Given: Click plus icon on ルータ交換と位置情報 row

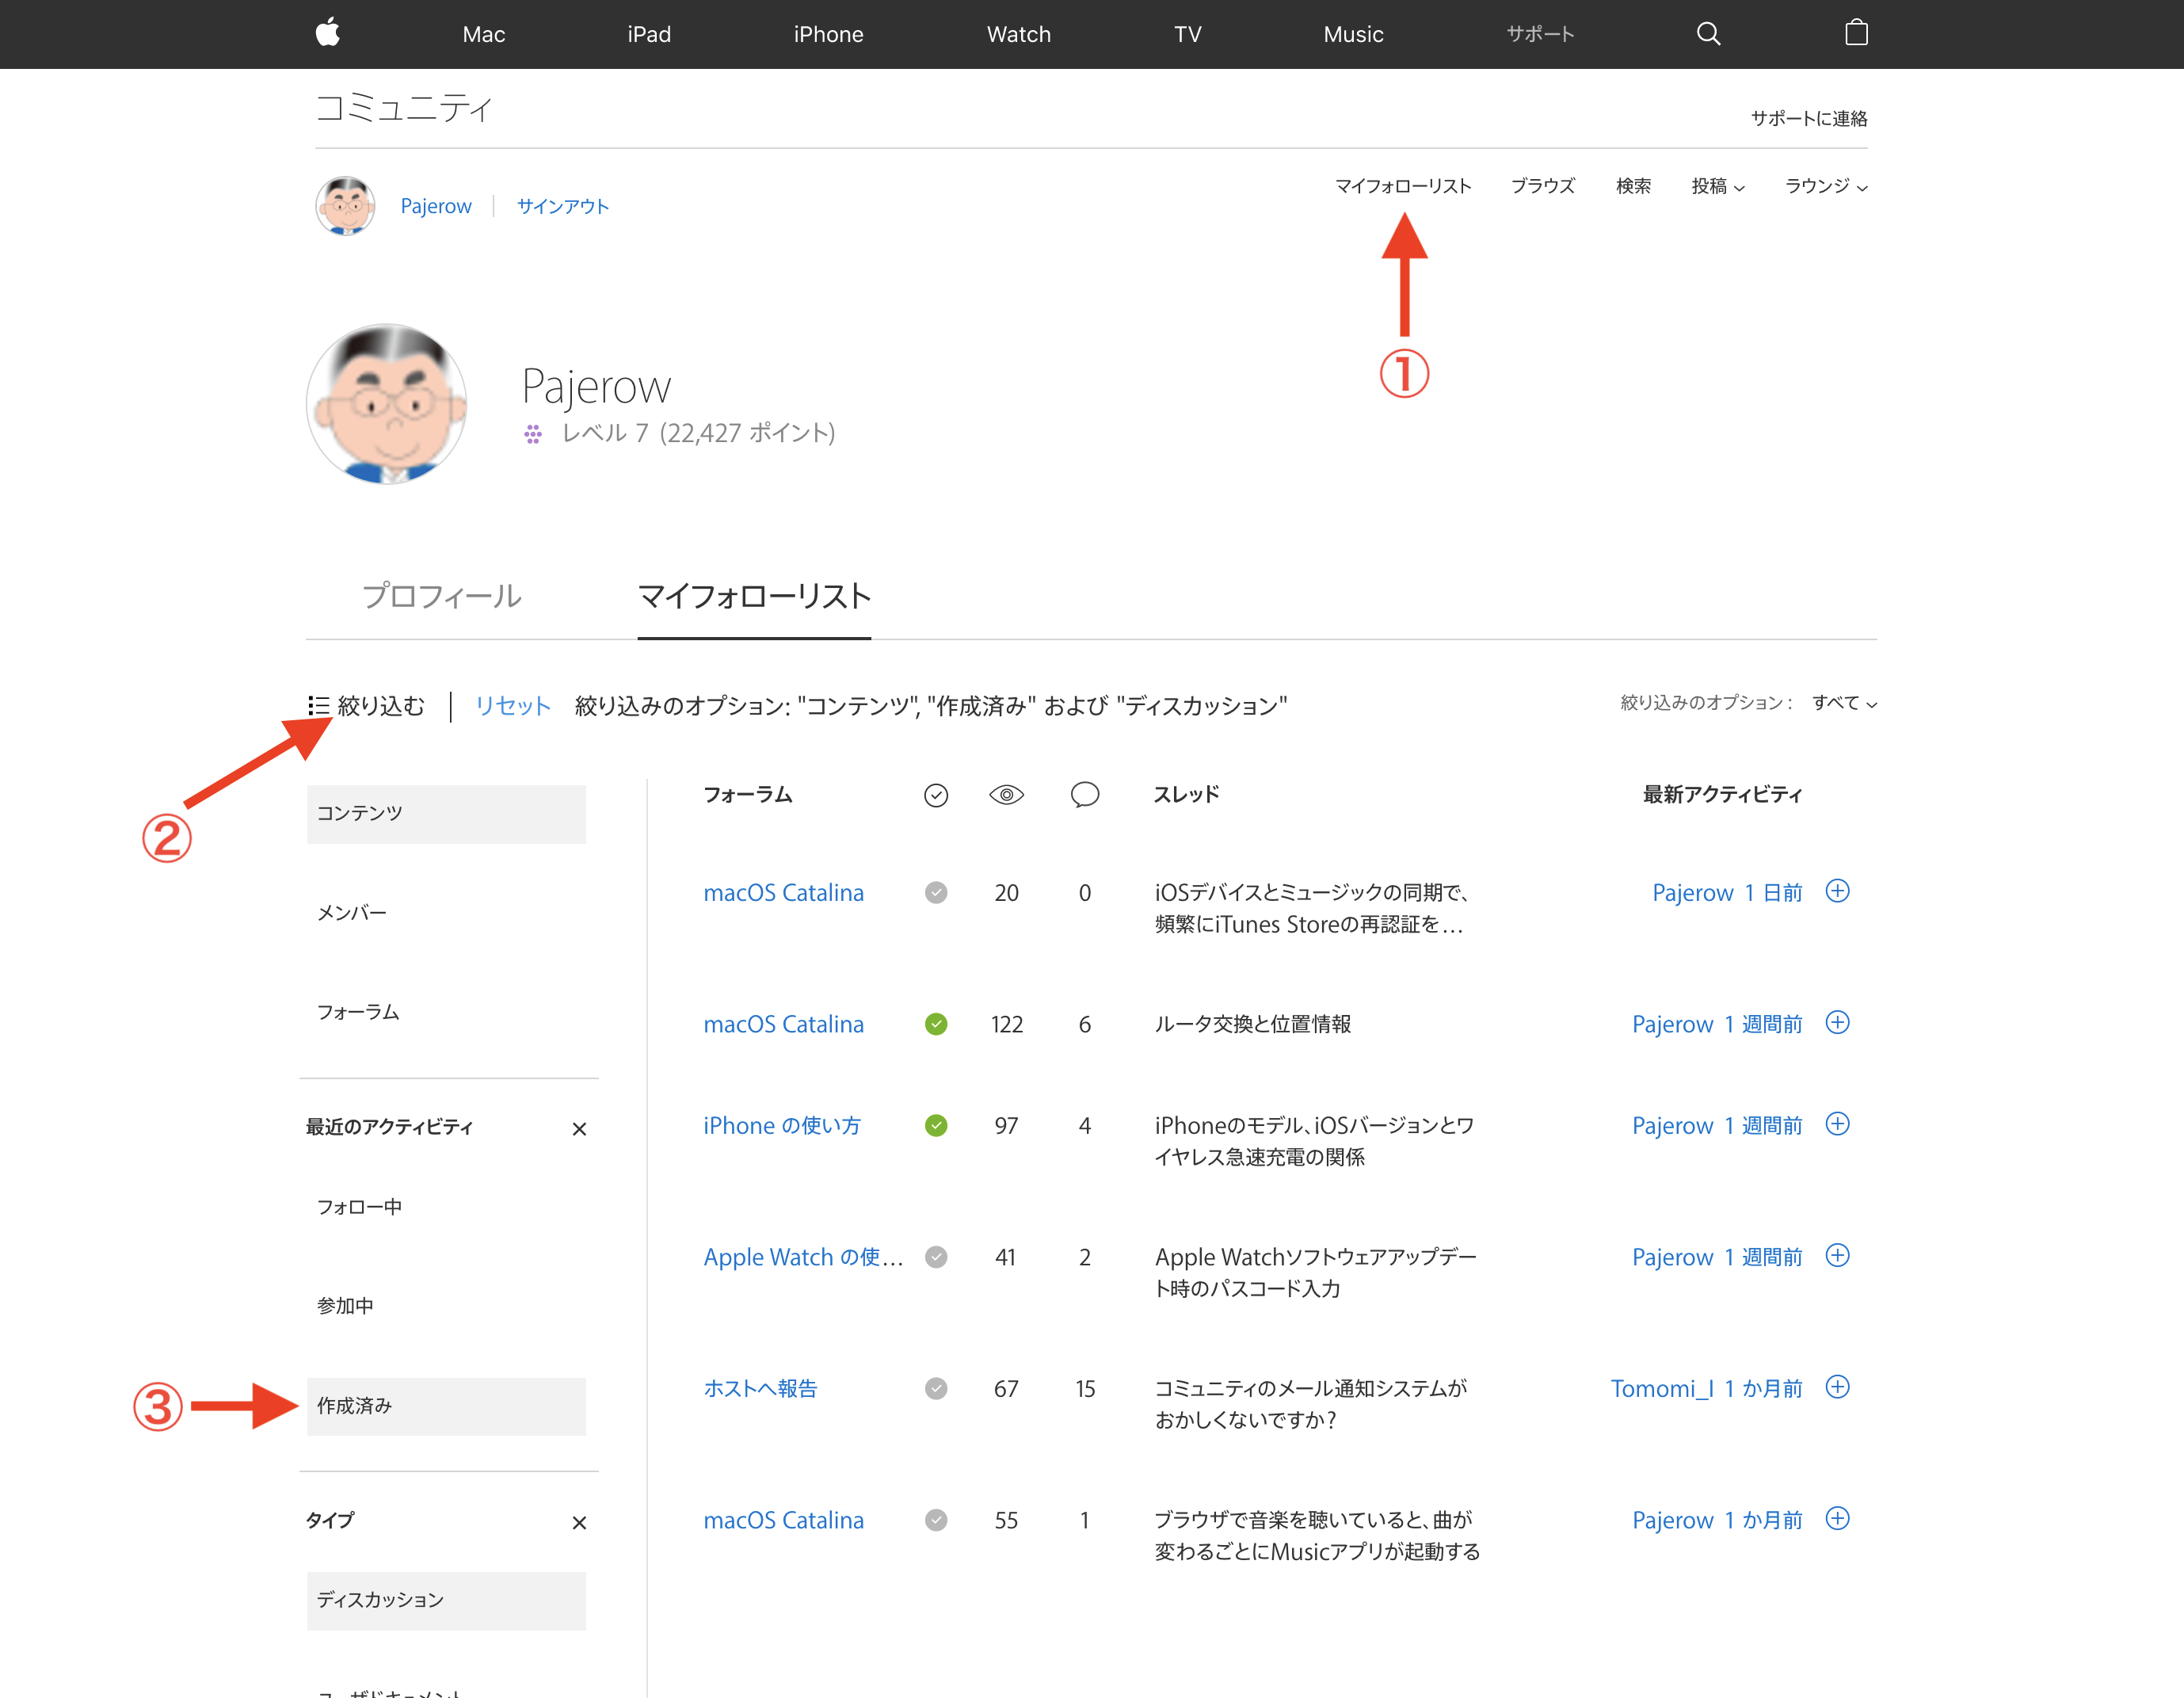Looking at the screenshot, I should tap(1837, 1022).
